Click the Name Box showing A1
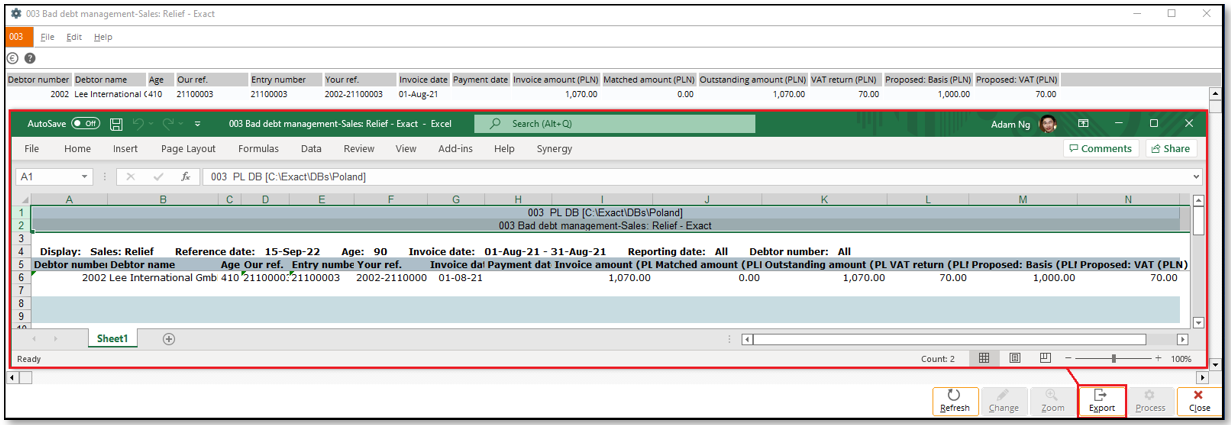Image resolution: width=1231 pixels, height=425 pixels. point(47,176)
